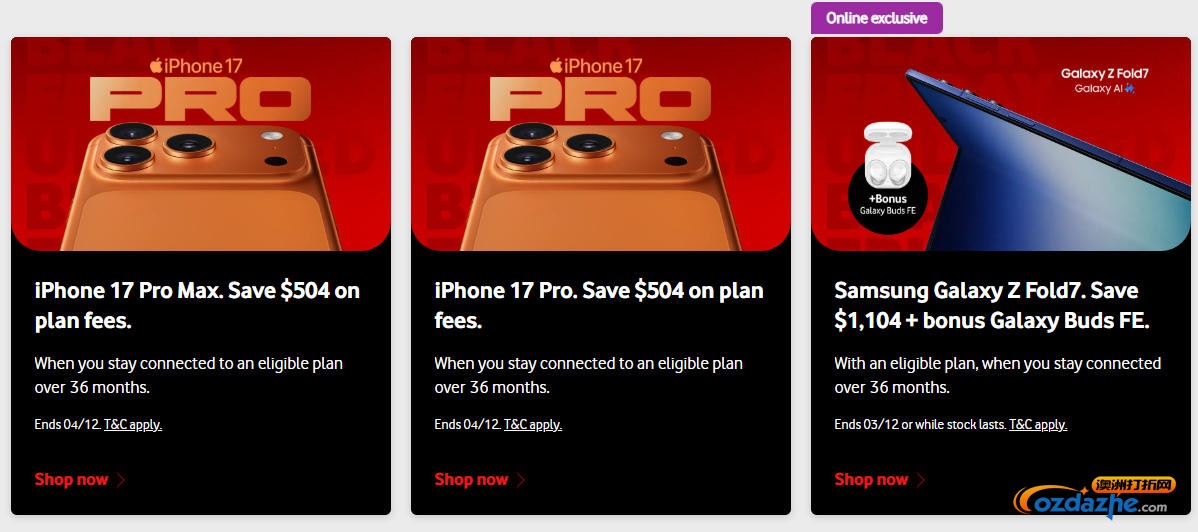Click Shop now for Galaxy Z Fold7
The width and height of the screenshot is (1198, 532).
[871, 479]
